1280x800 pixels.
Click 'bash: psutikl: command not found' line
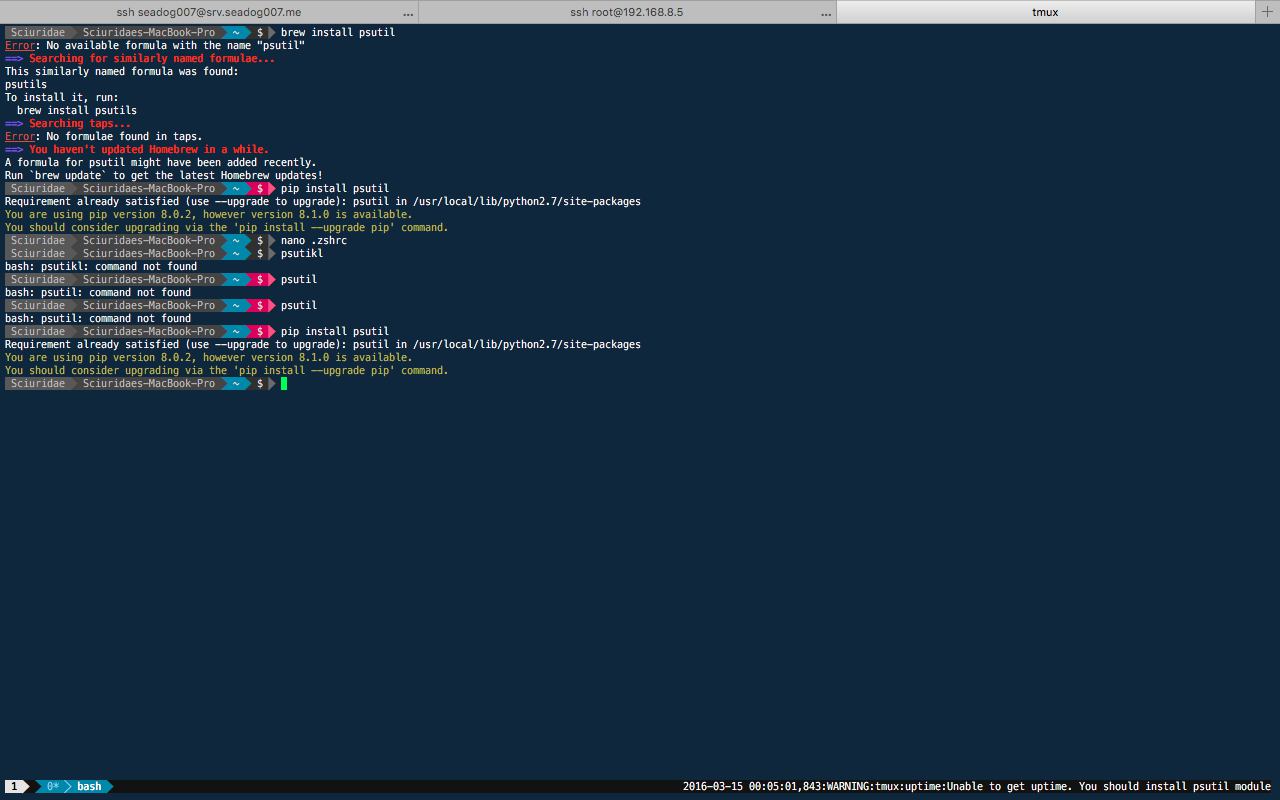101,266
